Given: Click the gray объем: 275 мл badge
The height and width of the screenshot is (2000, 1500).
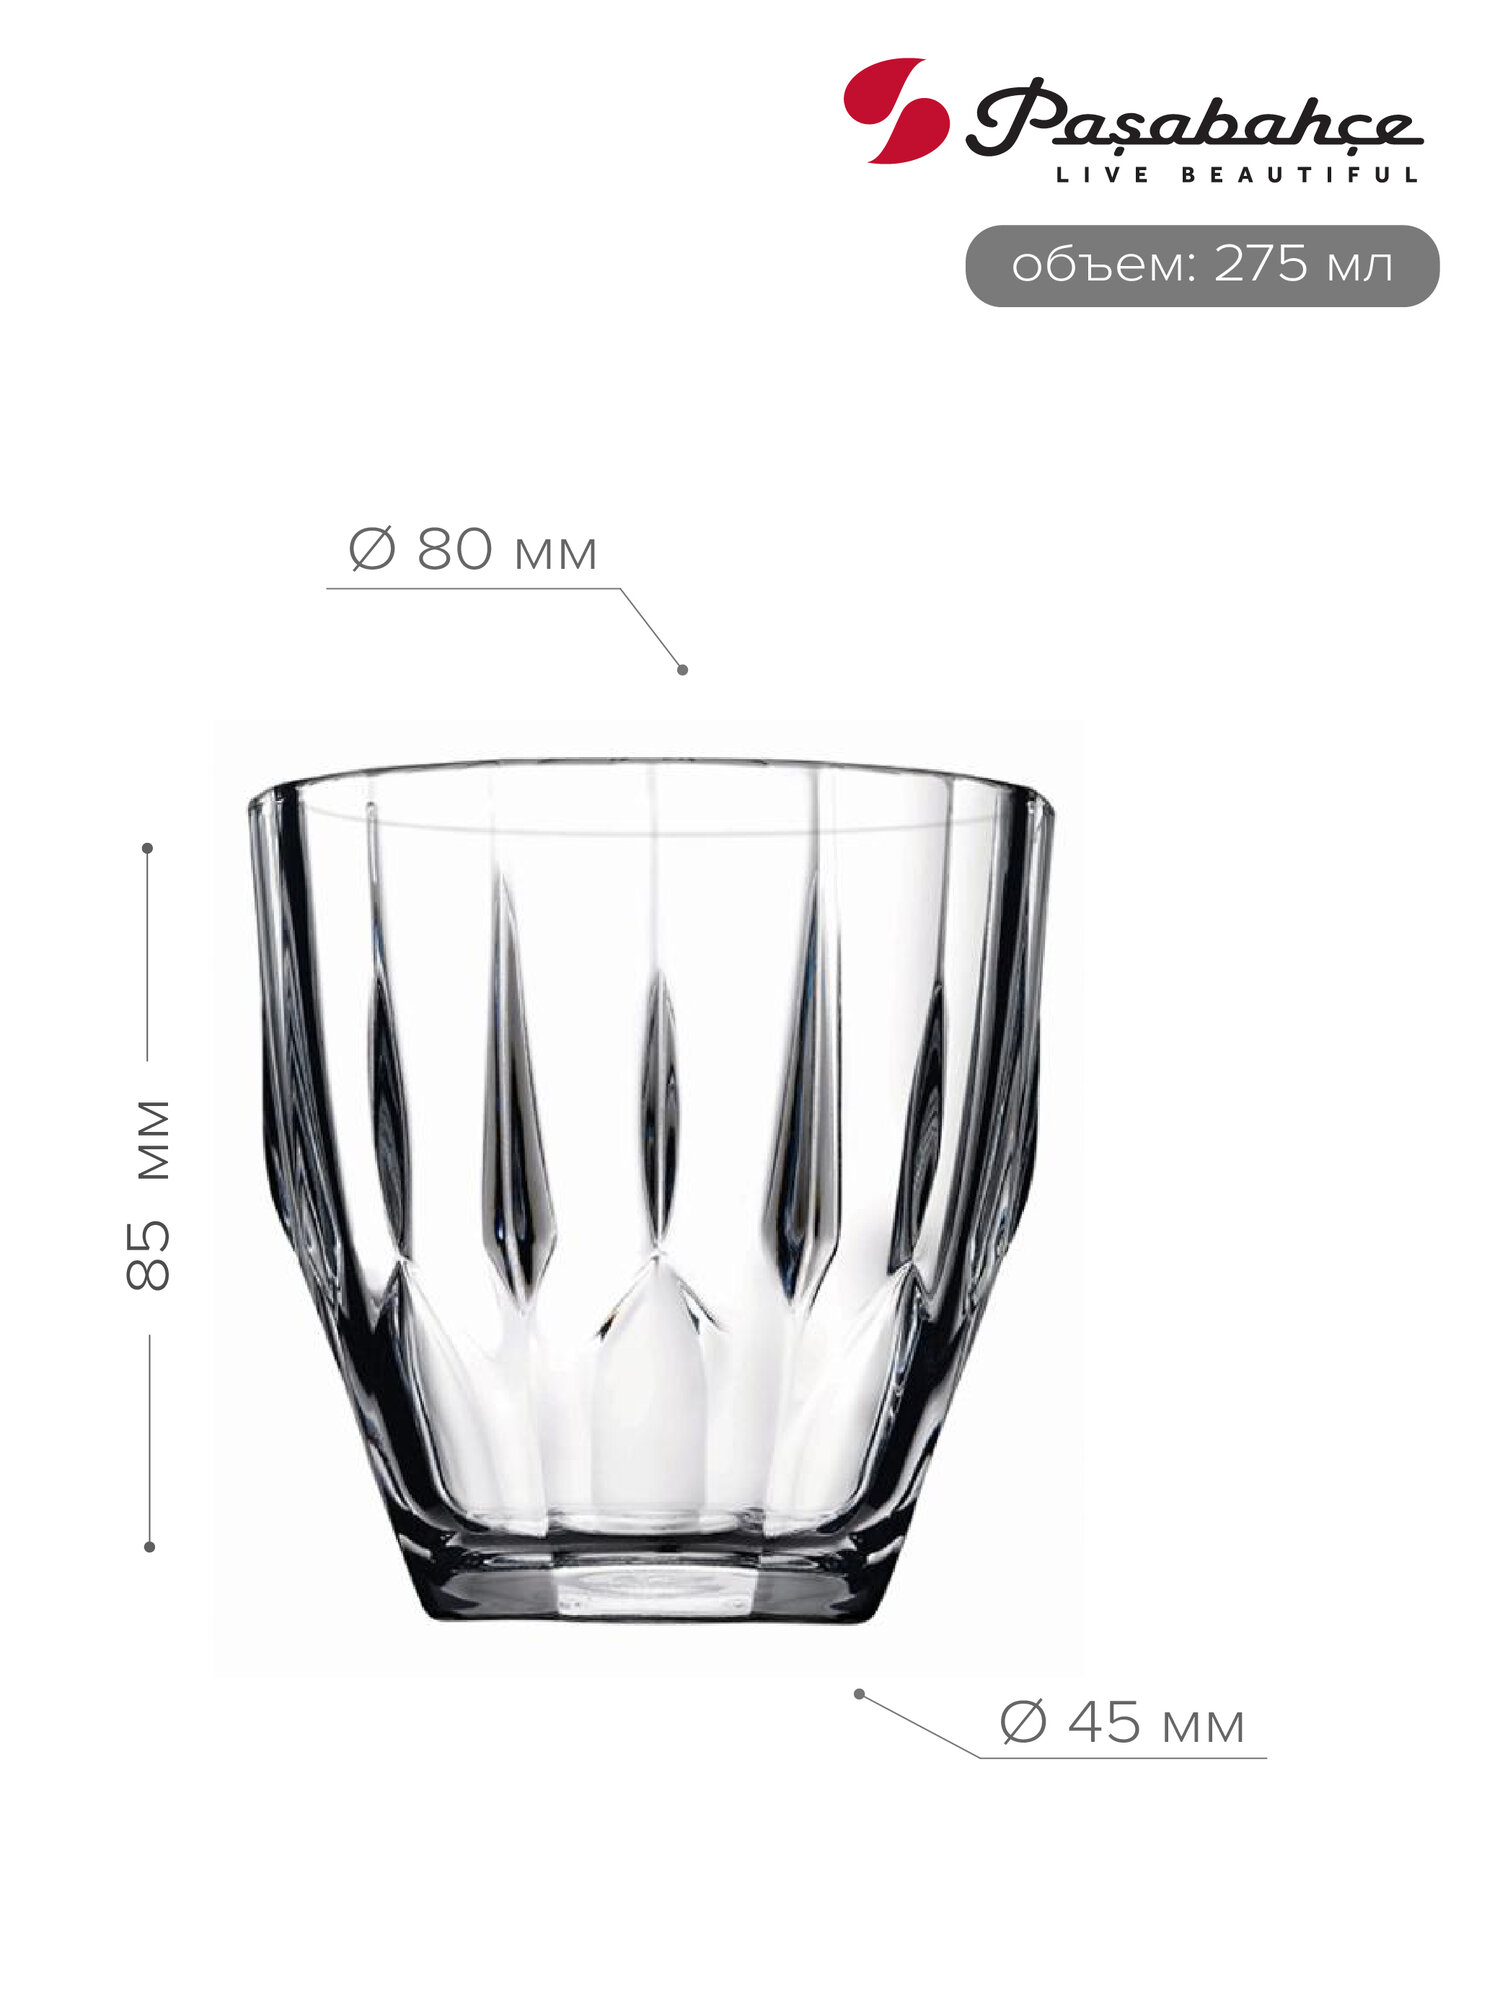Looking at the screenshot, I should (1202, 266).
